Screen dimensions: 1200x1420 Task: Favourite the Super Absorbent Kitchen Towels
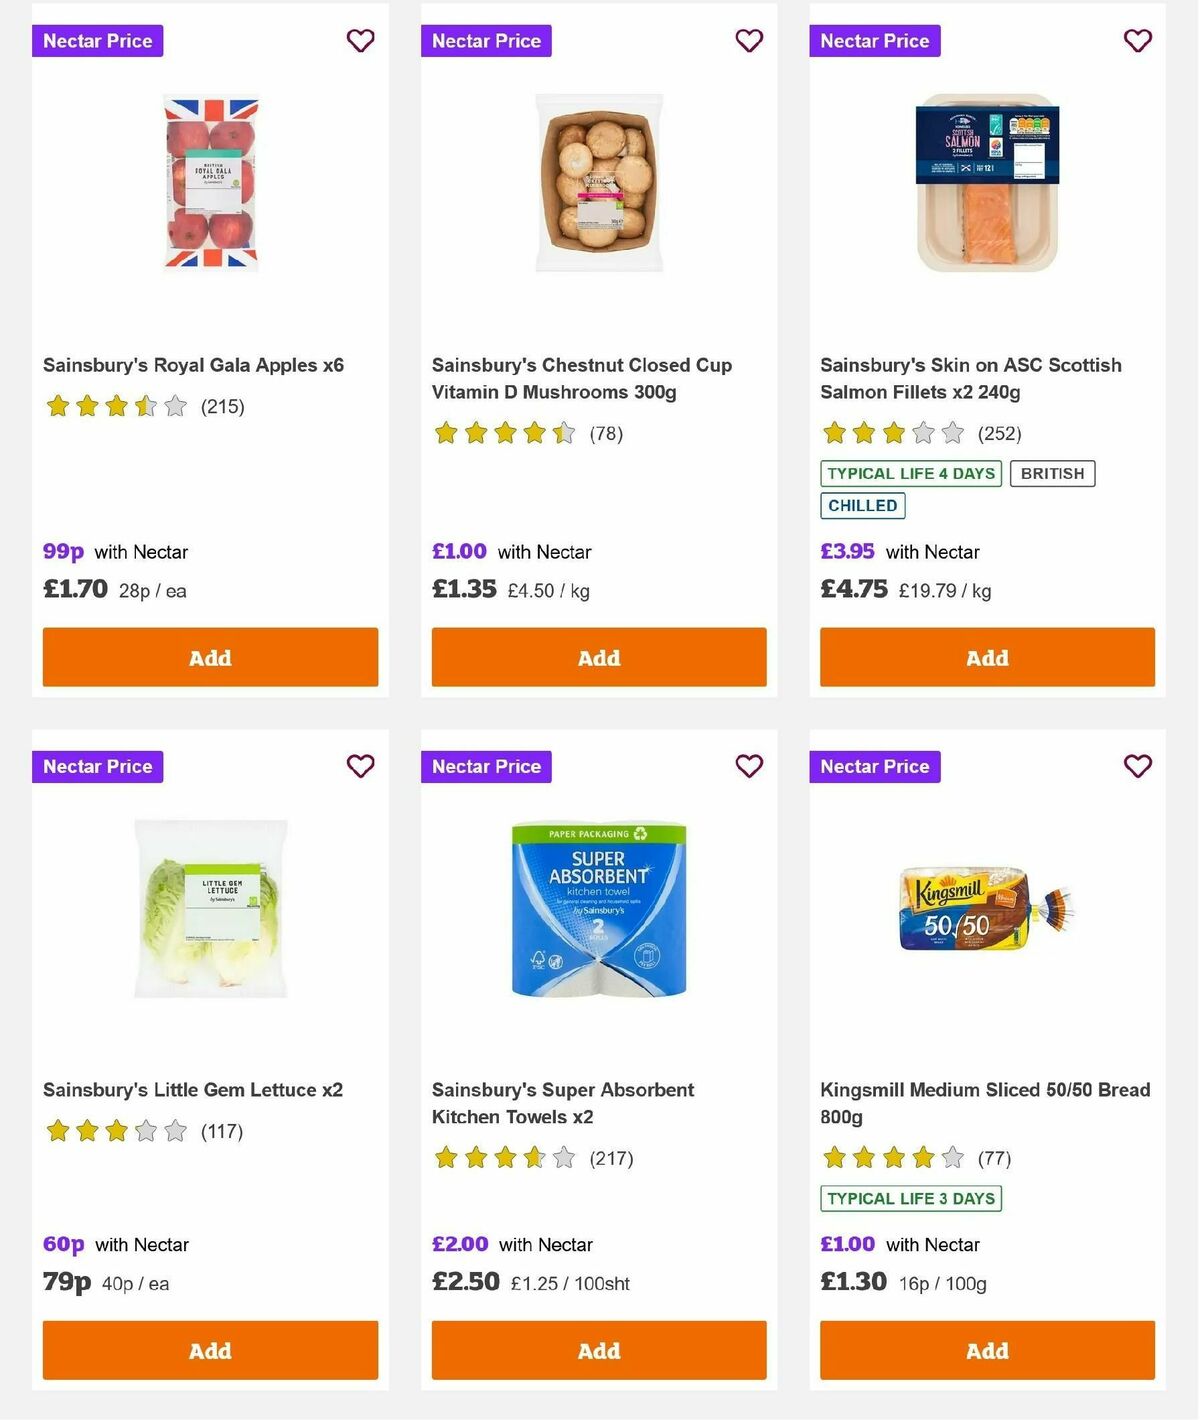pyautogui.click(x=749, y=766)
